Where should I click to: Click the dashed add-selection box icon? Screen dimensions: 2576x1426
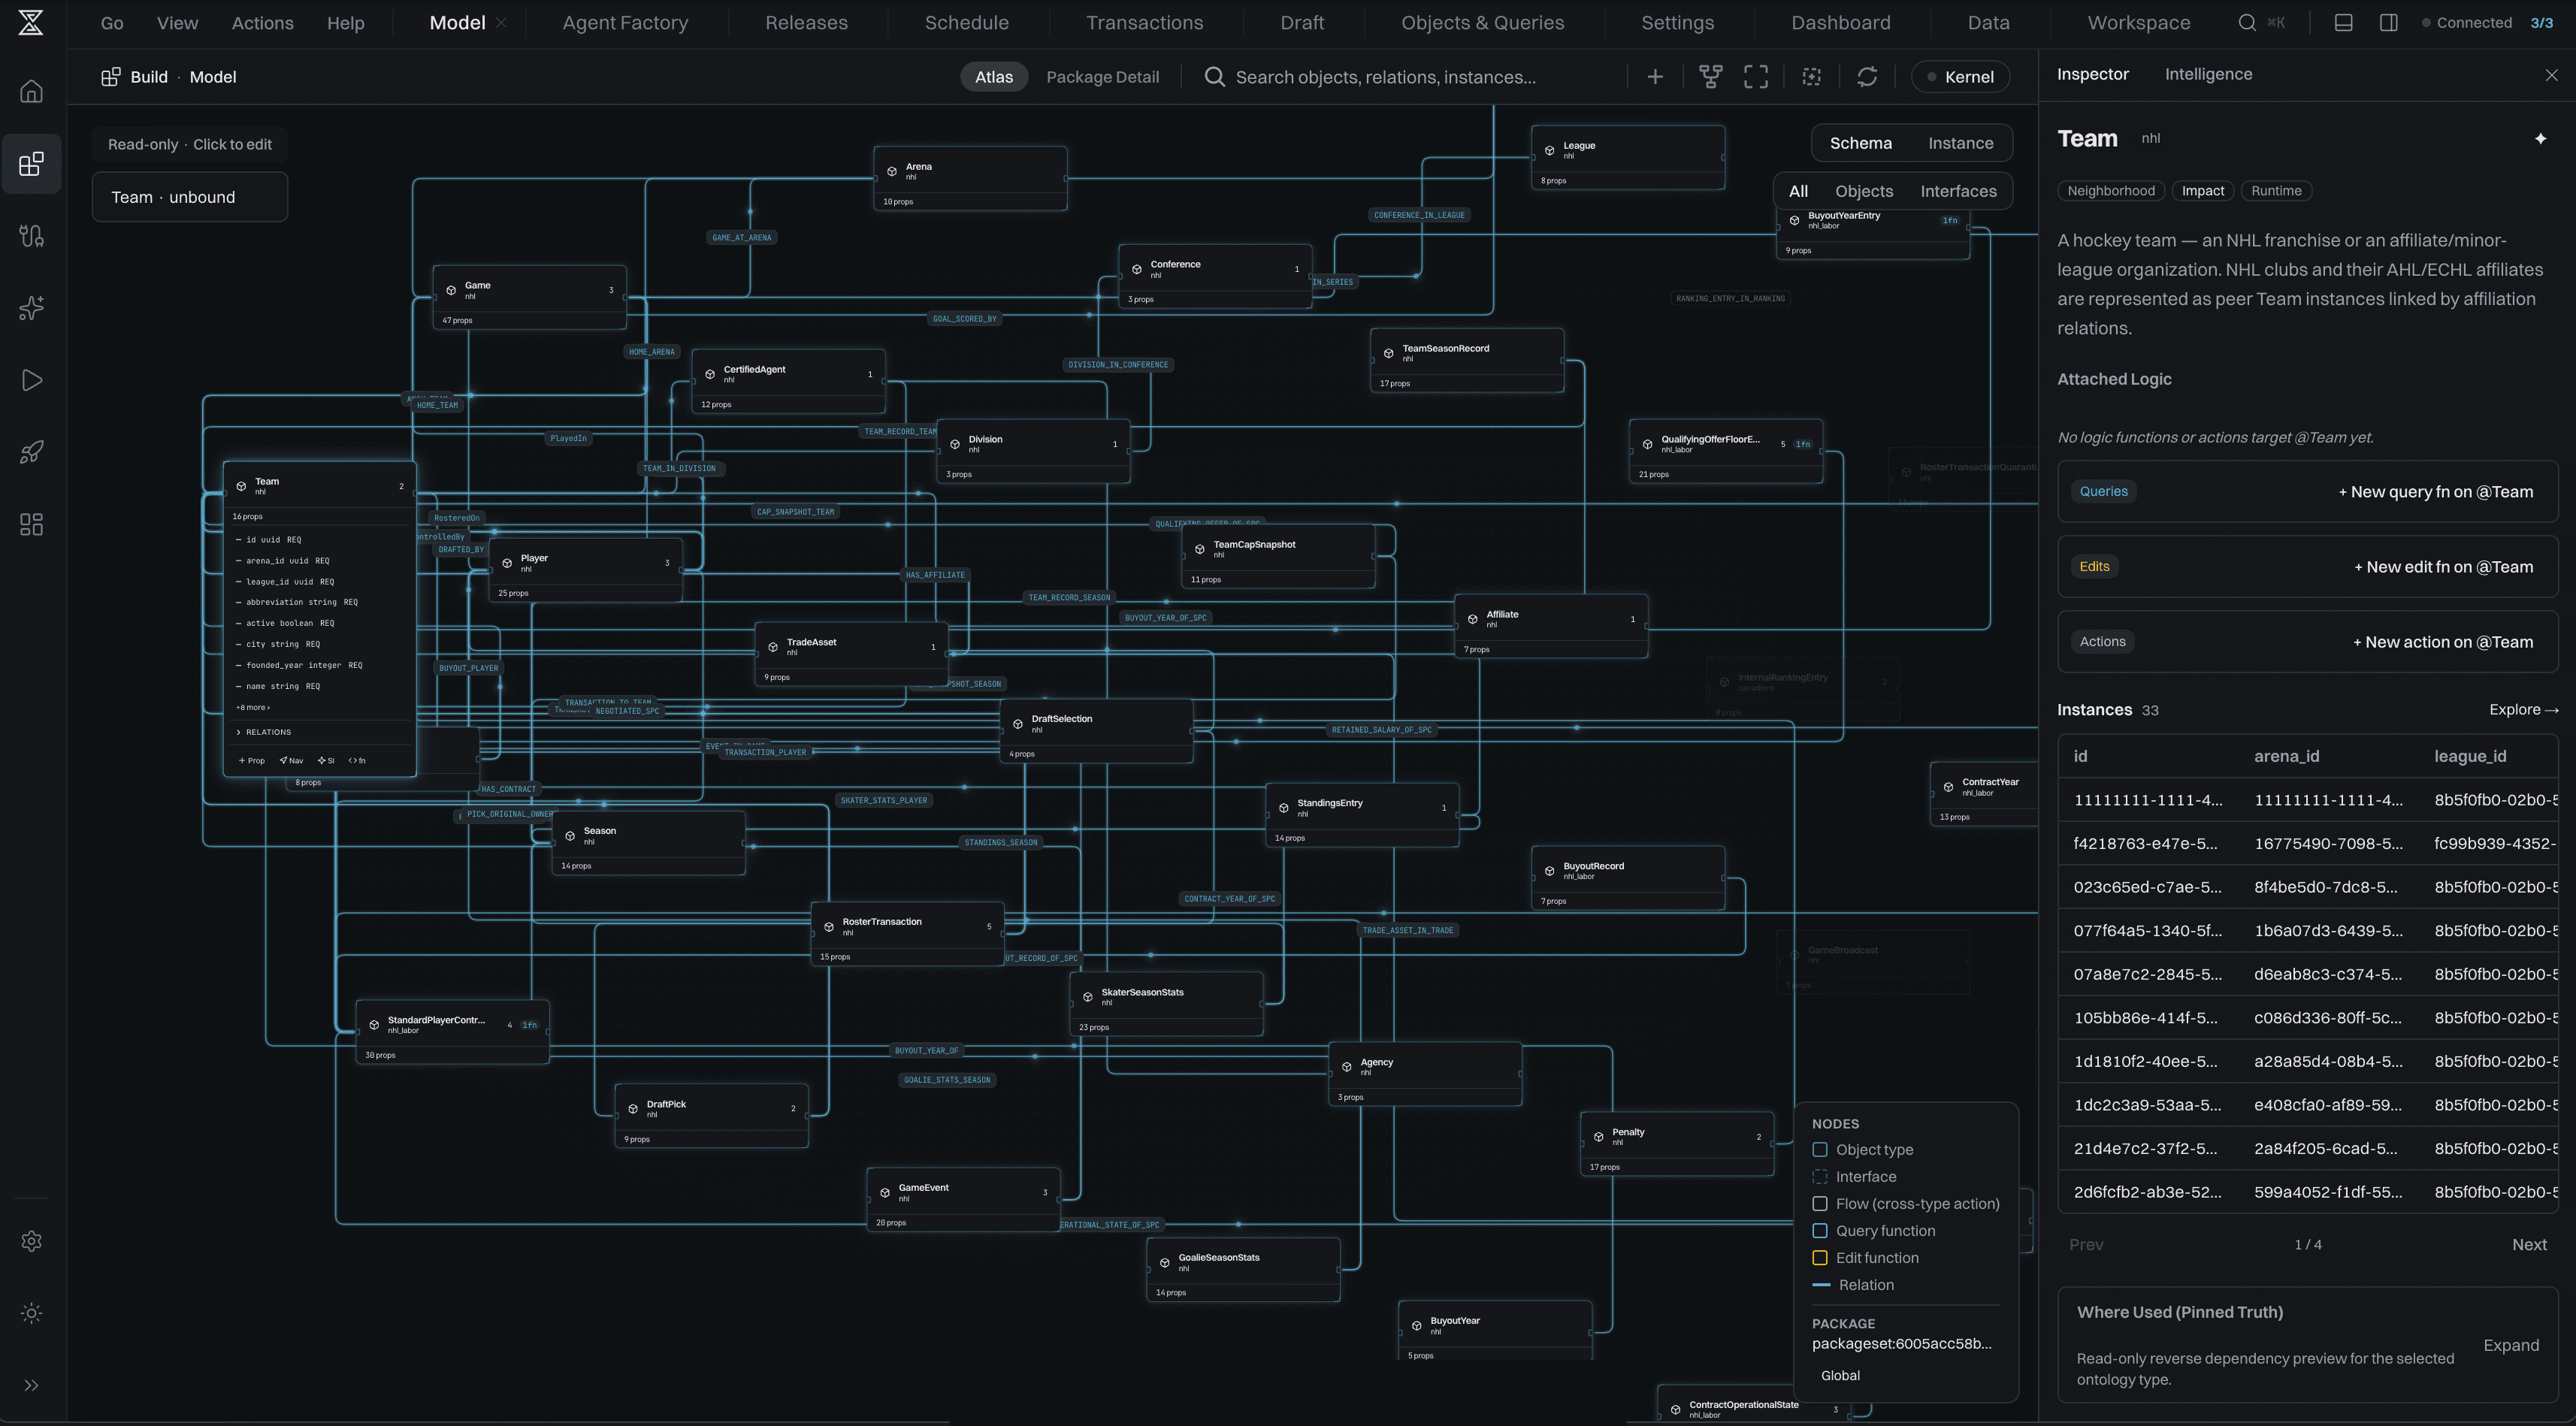1812,77
